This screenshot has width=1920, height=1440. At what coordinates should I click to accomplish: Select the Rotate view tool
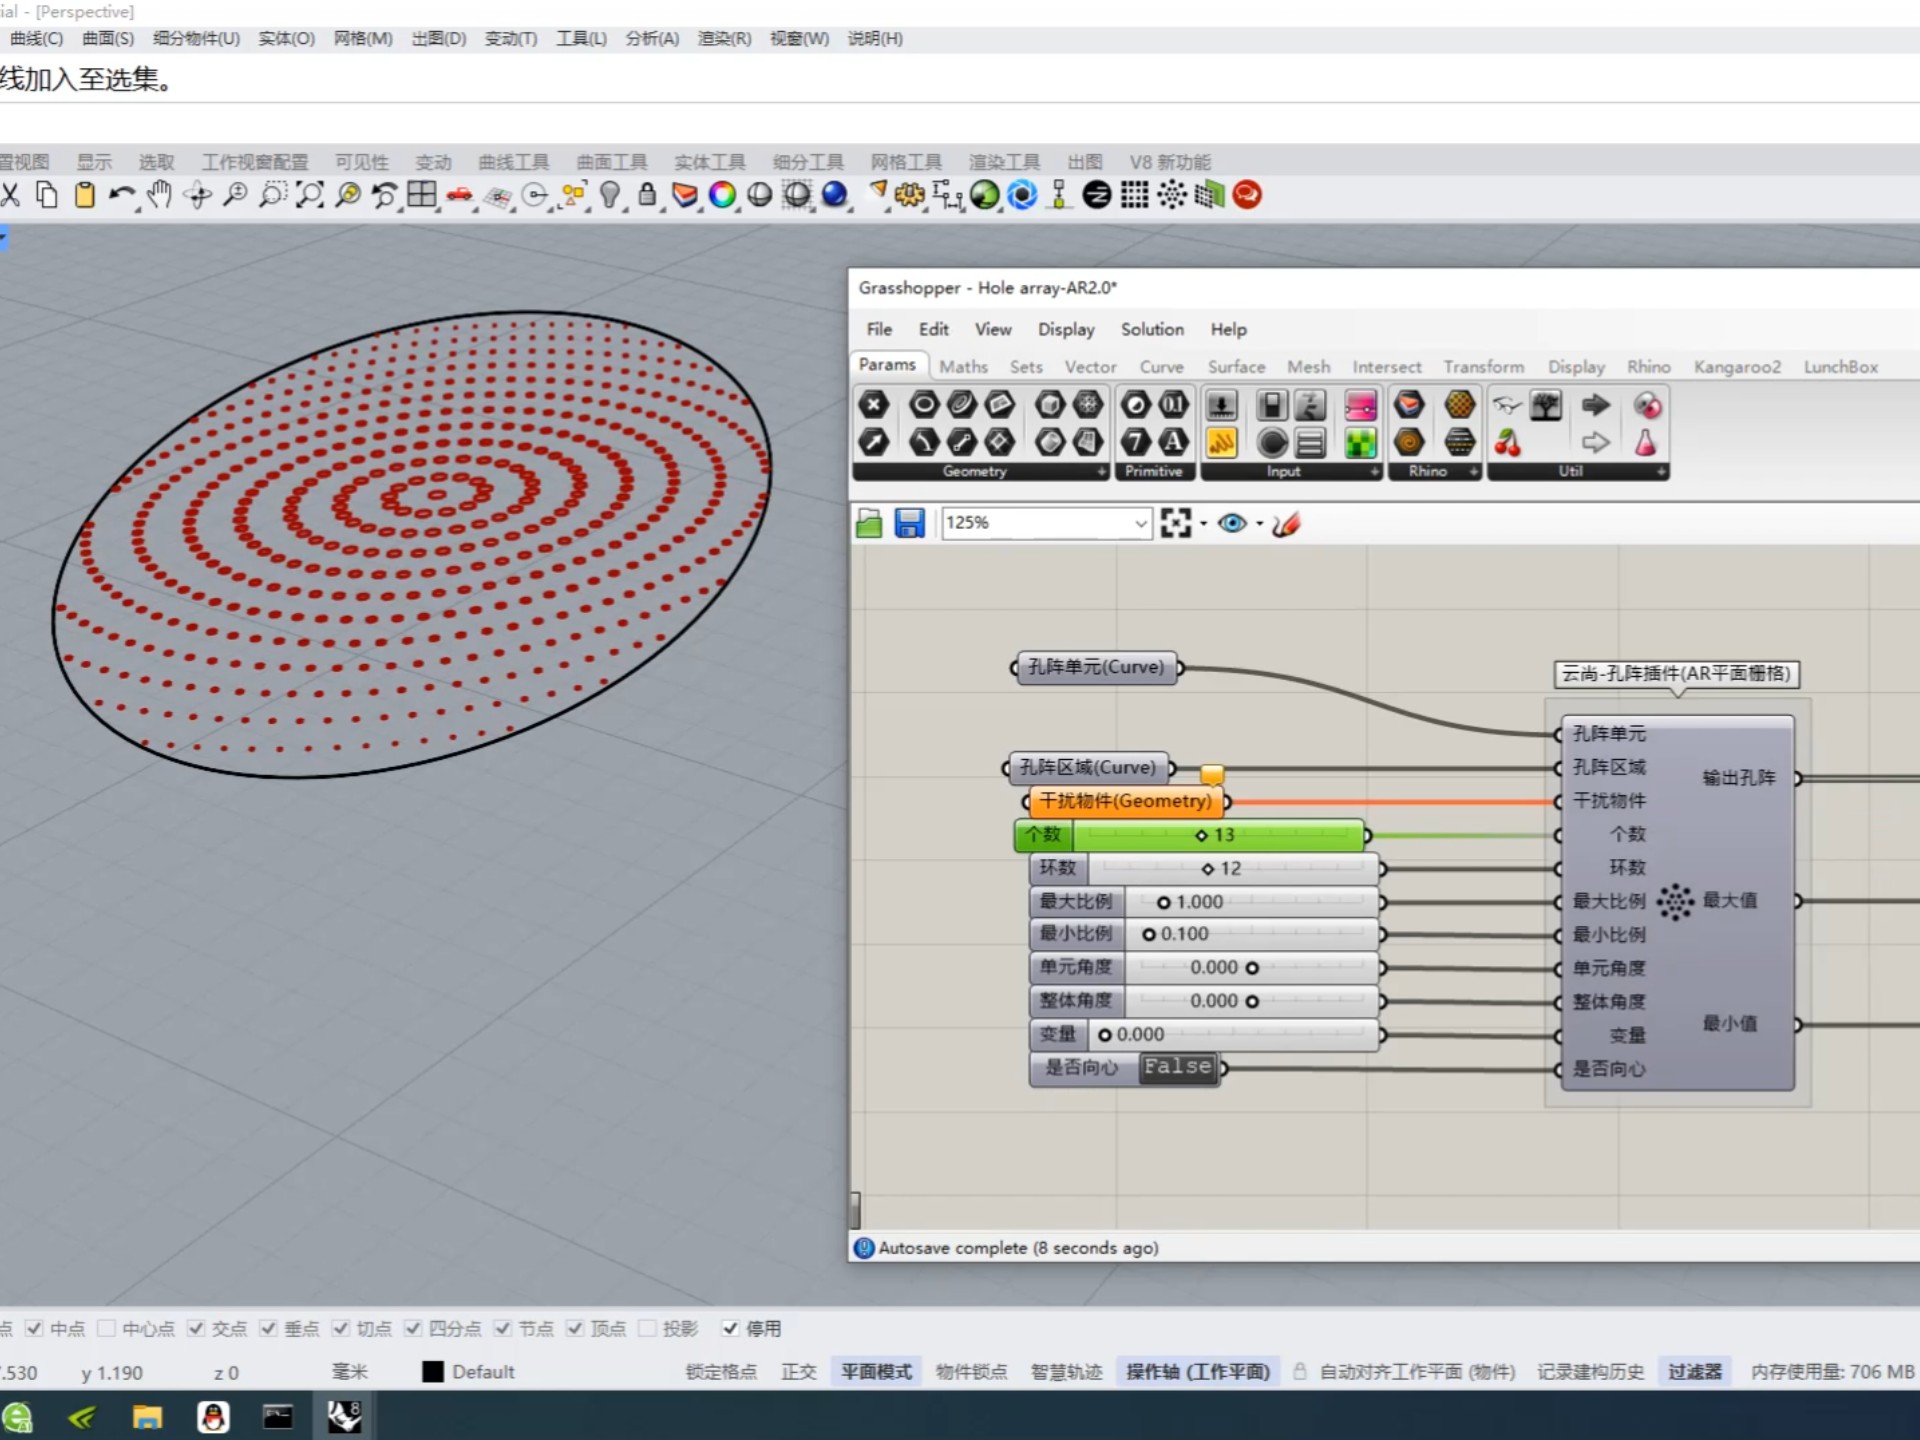197,195
